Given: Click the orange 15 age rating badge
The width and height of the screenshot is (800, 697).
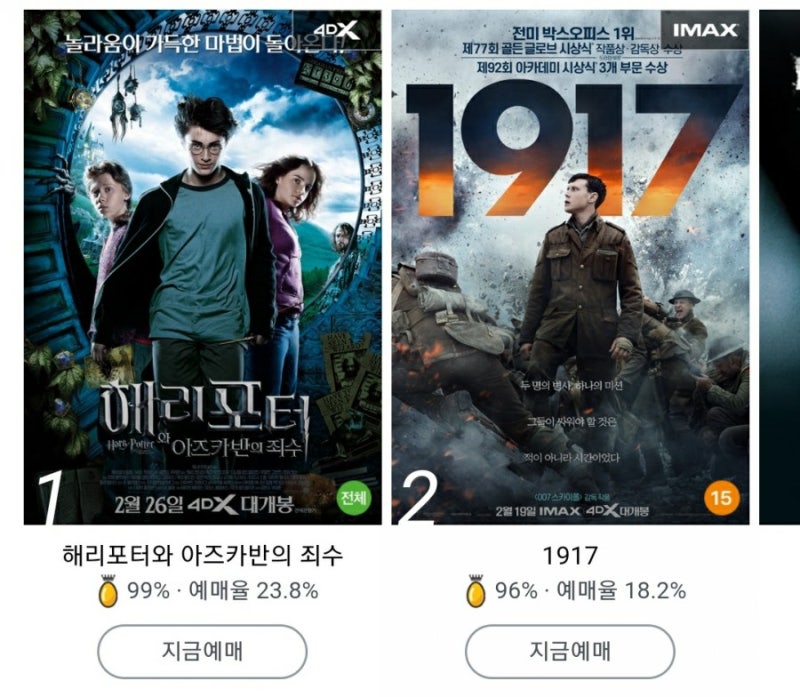Looking at the screenshot, I should (x=721, y=497).
